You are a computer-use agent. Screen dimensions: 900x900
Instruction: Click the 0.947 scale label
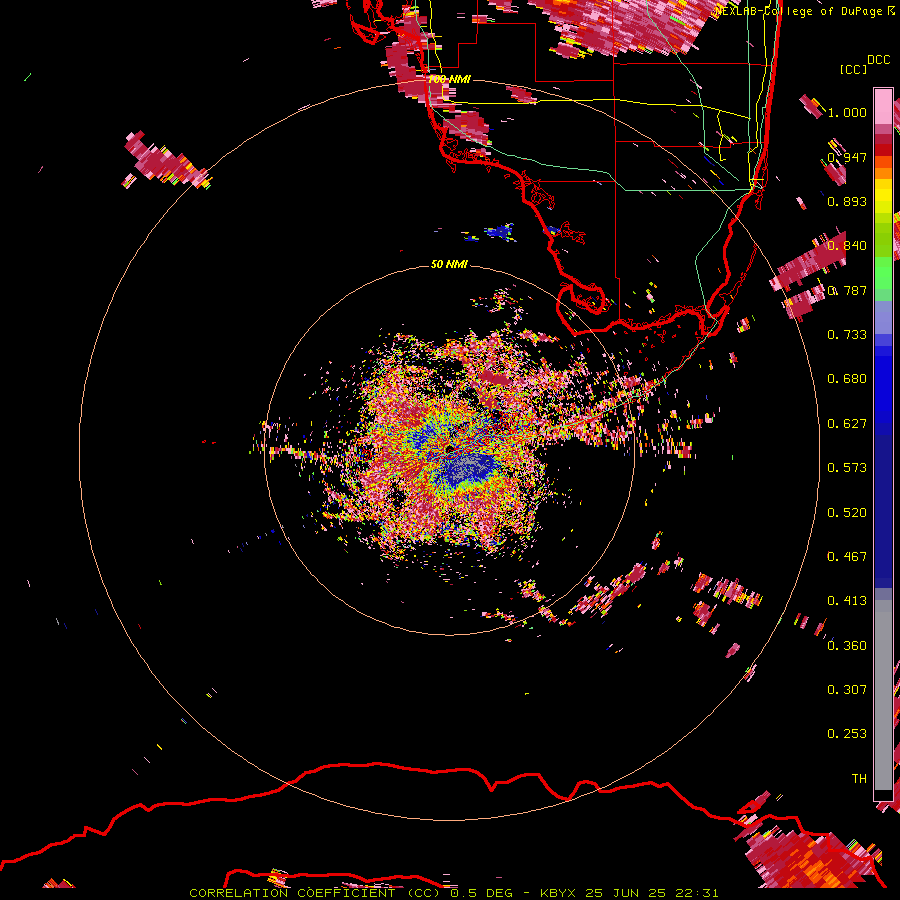[847, 157]
